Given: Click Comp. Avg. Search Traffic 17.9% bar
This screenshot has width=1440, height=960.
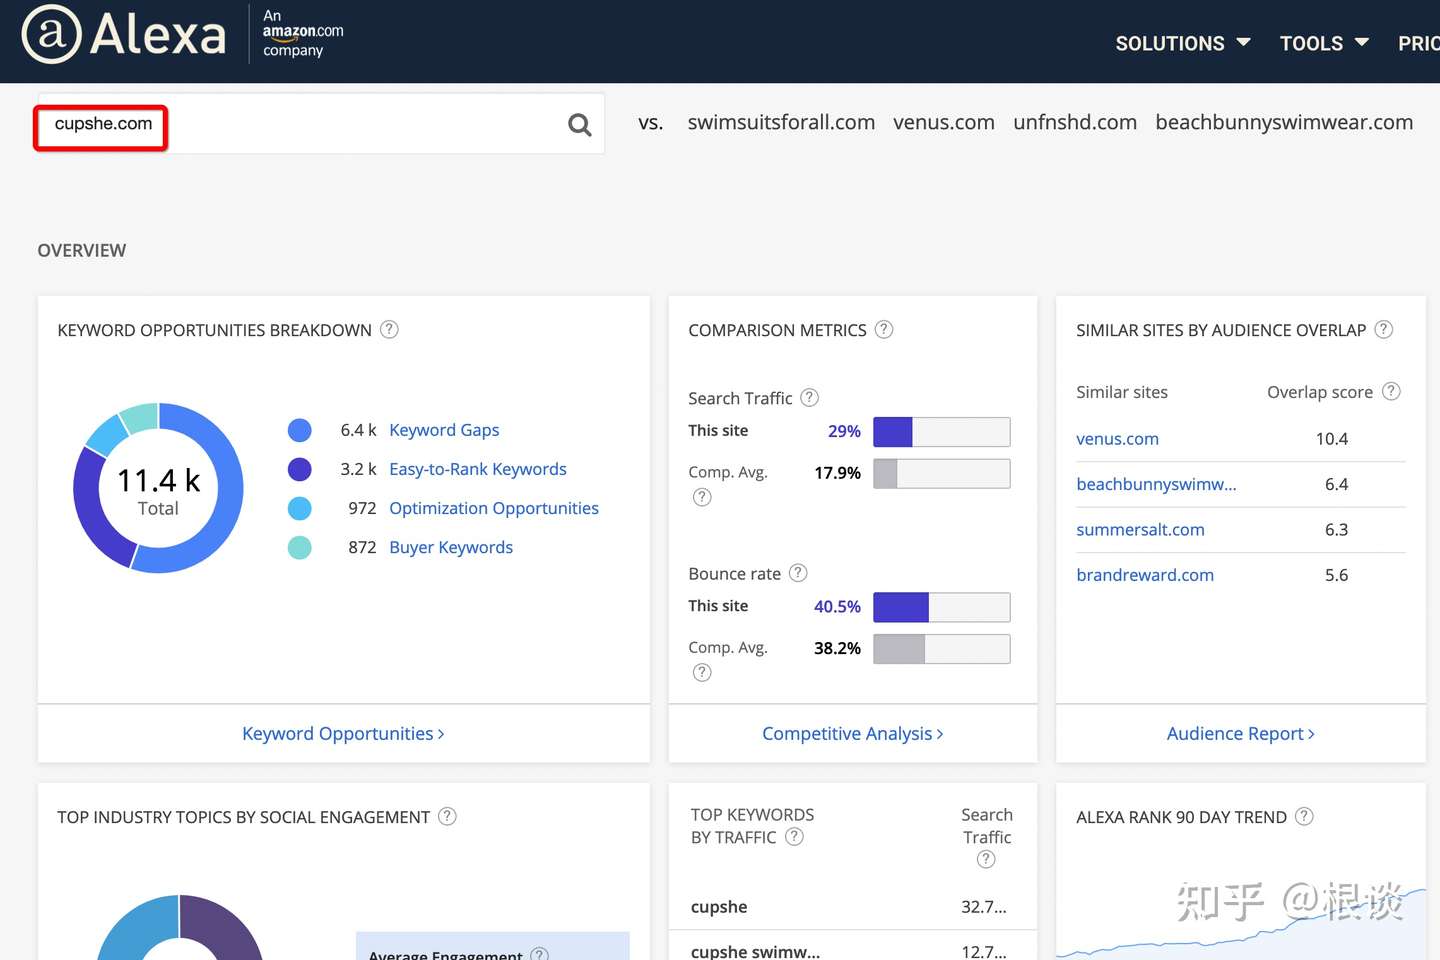Looking at the screenshot, I should tap(942, 474).
